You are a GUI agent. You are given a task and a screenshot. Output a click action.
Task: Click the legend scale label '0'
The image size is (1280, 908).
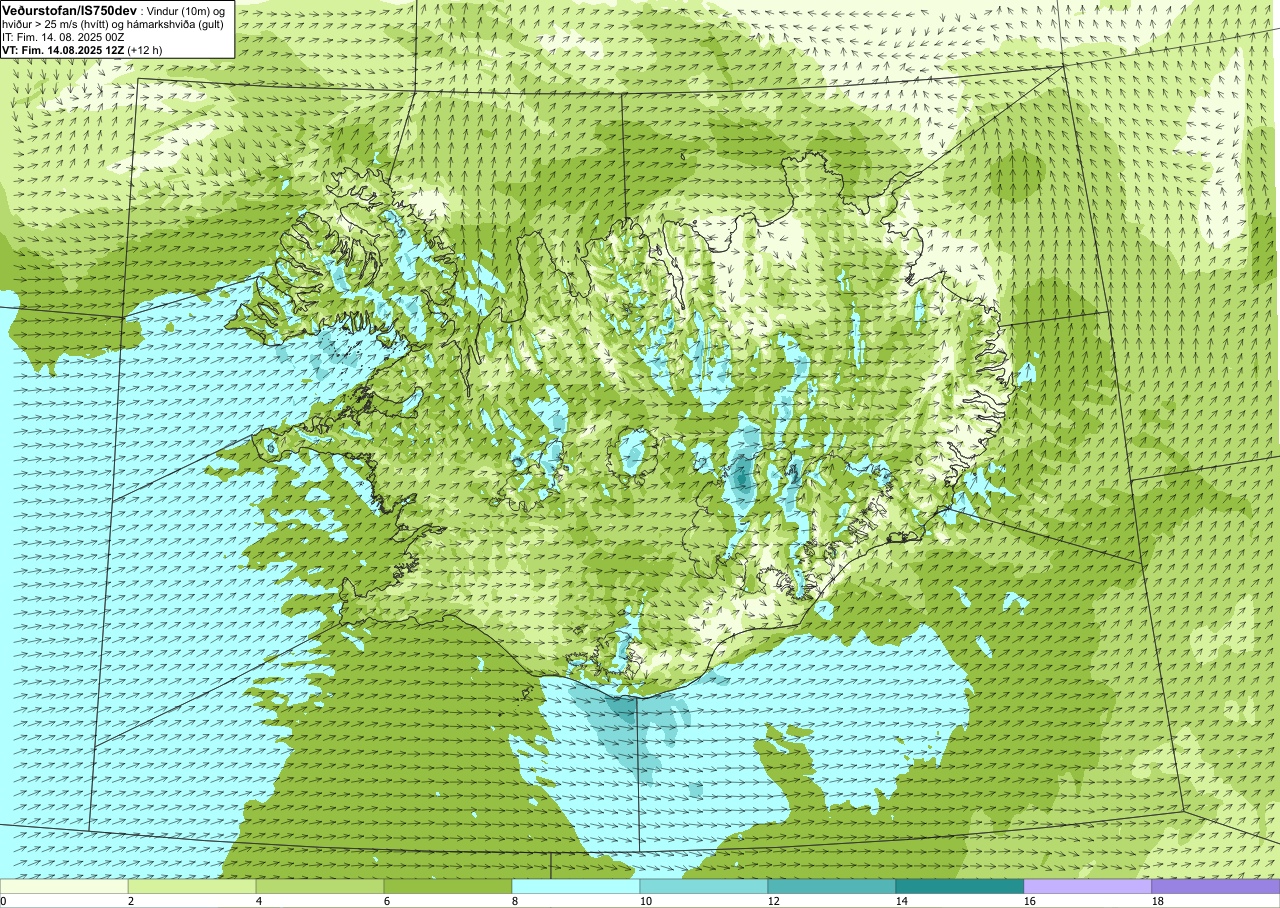point(3,901)
